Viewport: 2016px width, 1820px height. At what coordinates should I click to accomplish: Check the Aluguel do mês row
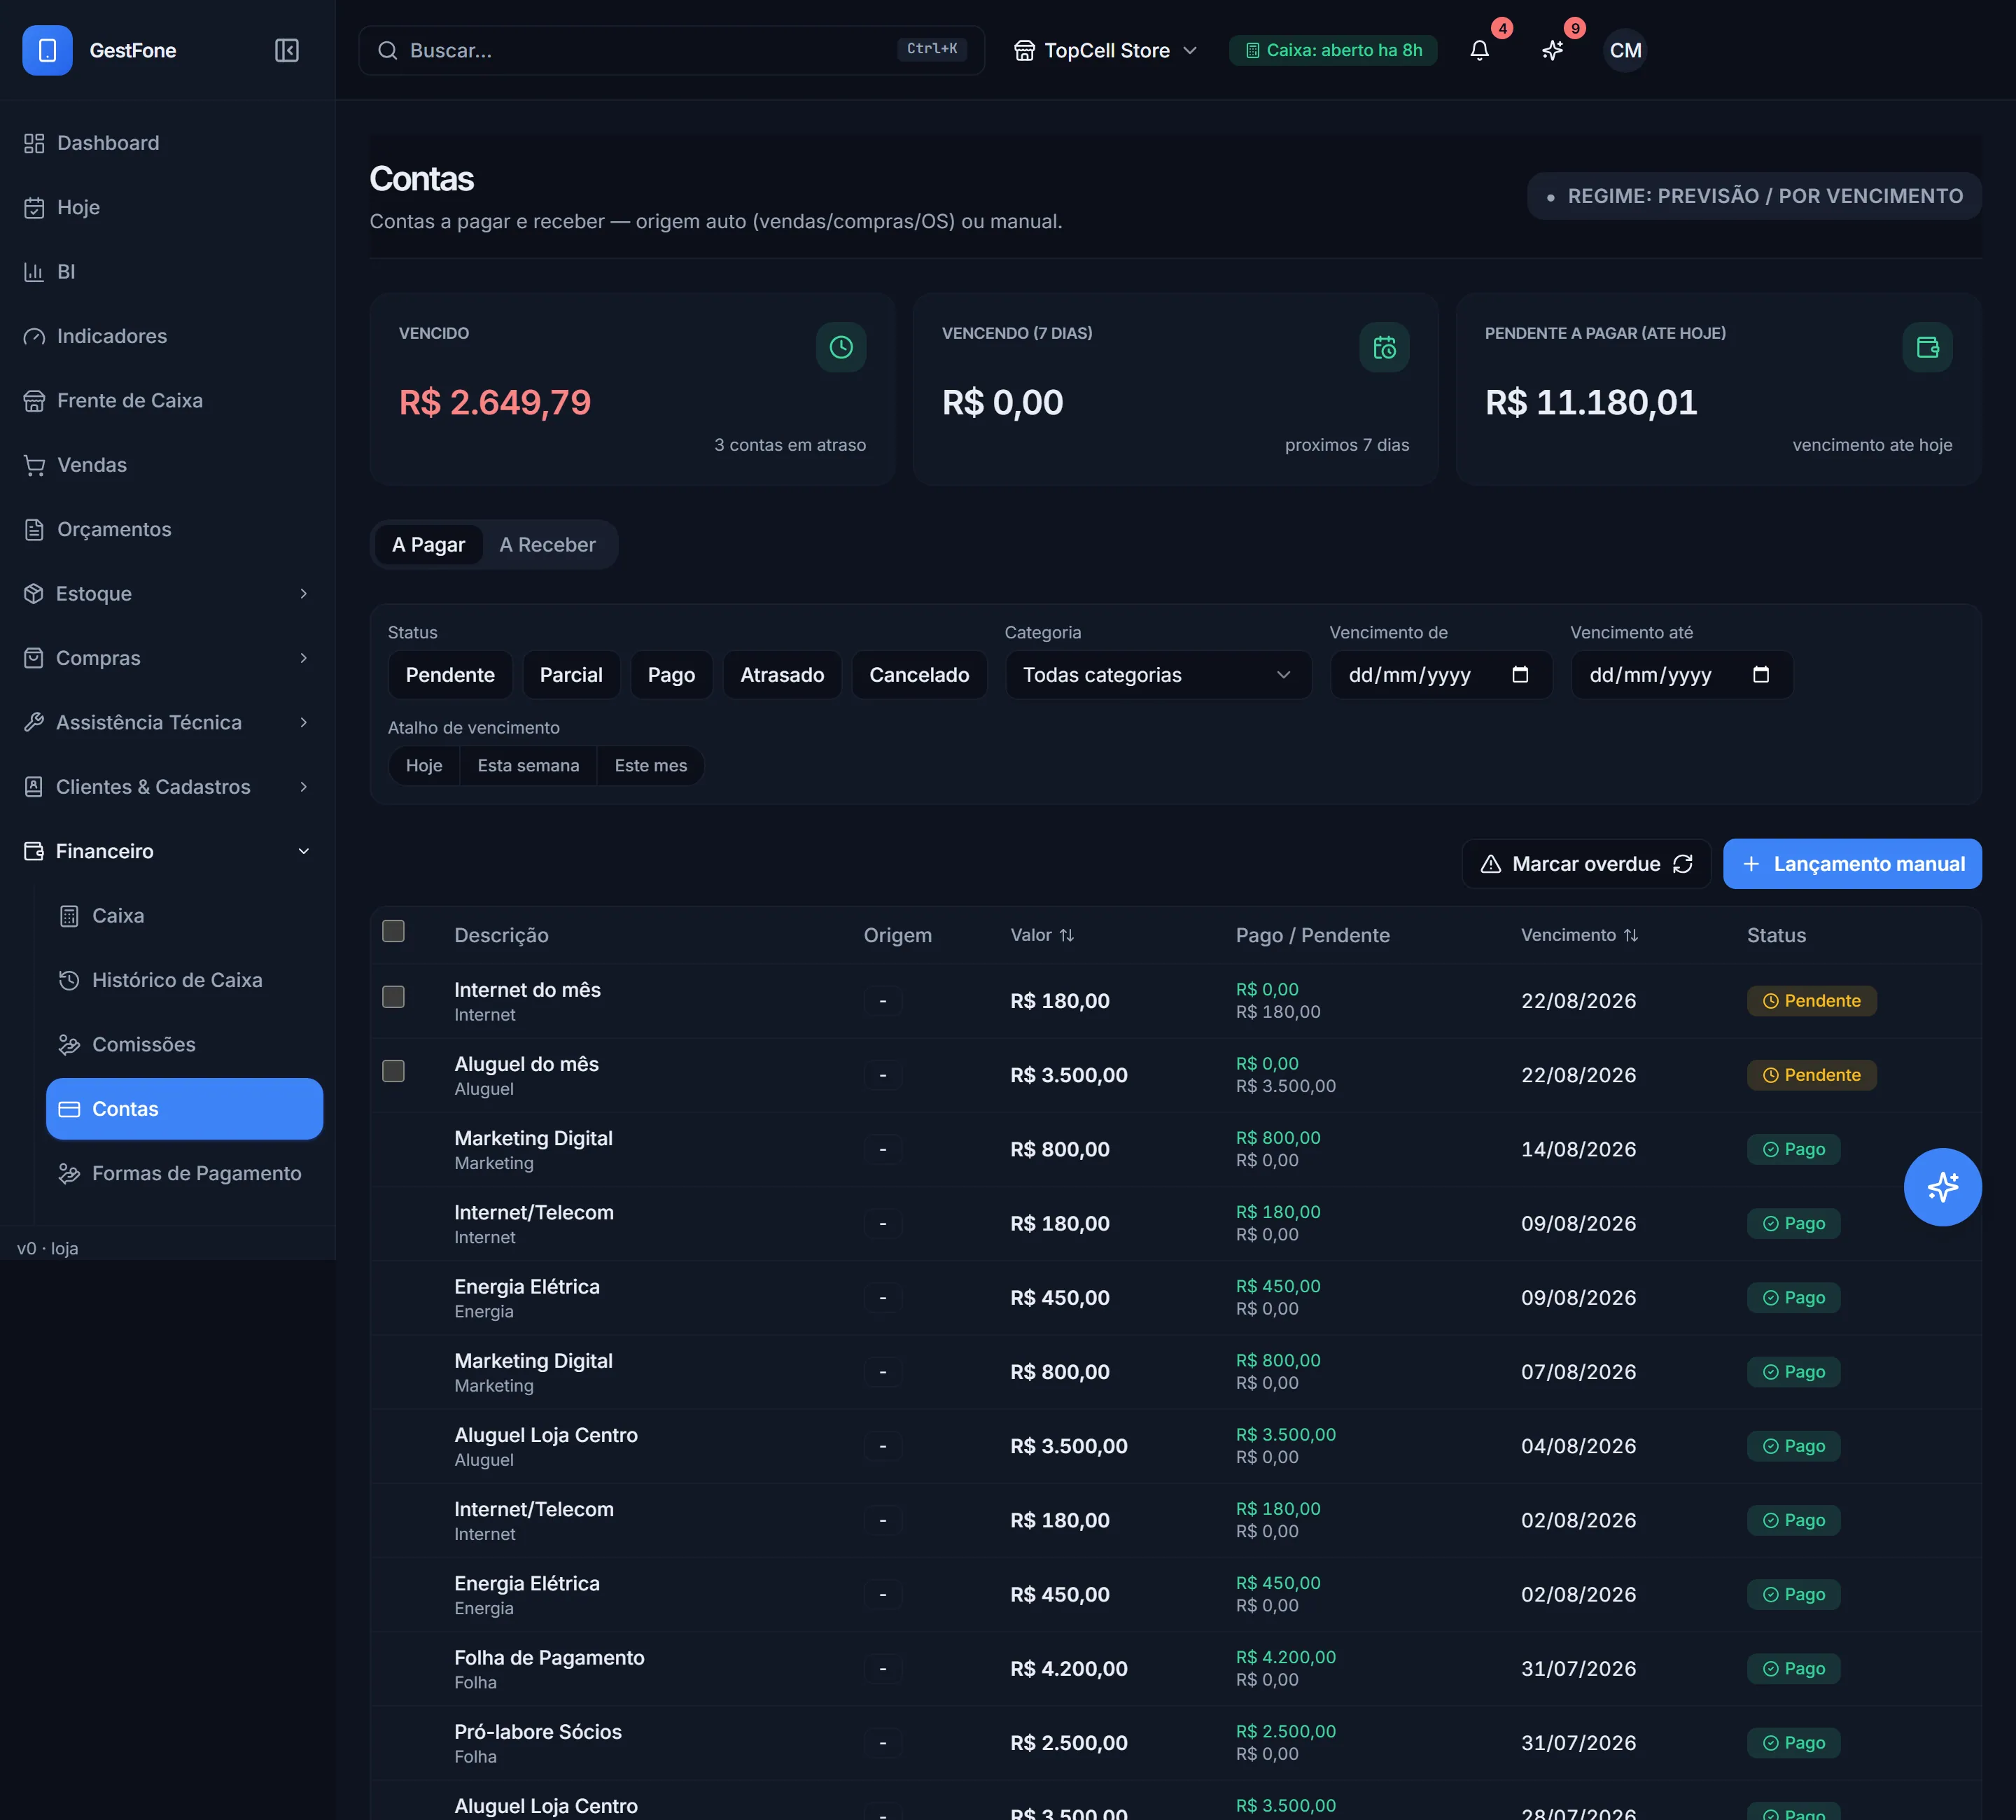[394, 1071]
